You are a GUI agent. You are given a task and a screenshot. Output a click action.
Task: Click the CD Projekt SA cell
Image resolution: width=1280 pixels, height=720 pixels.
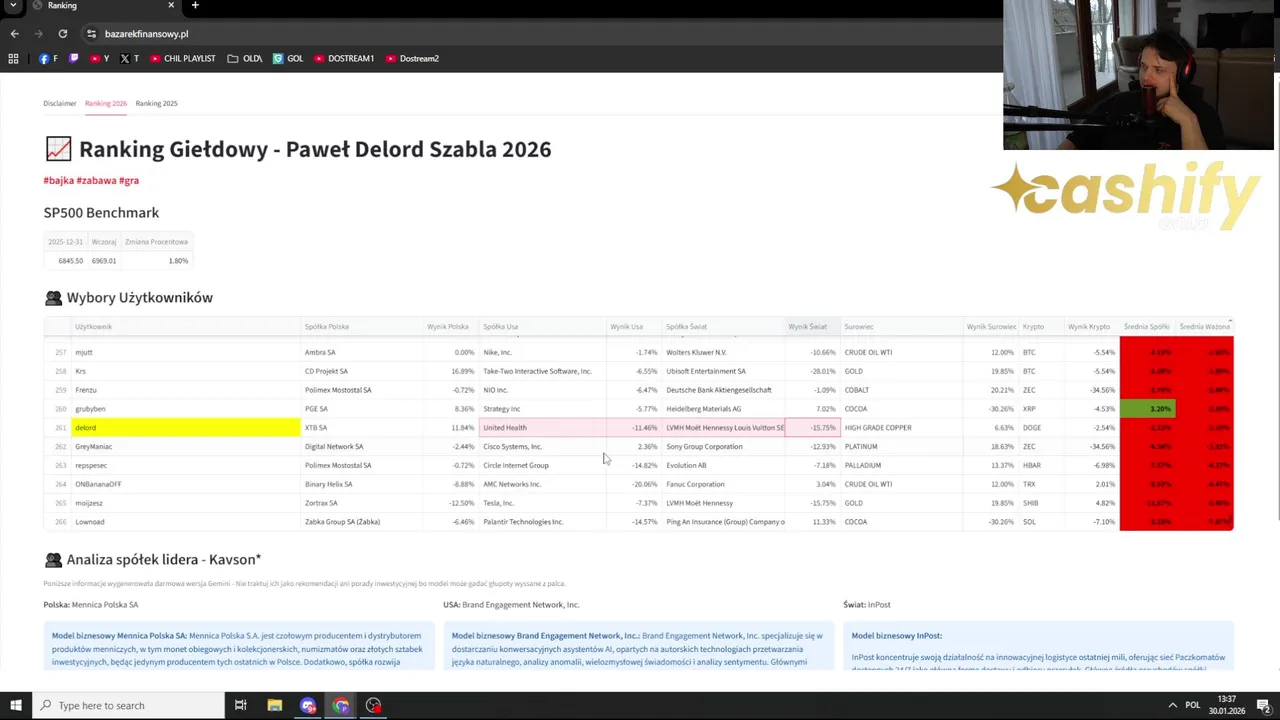(x=361, y=371)
